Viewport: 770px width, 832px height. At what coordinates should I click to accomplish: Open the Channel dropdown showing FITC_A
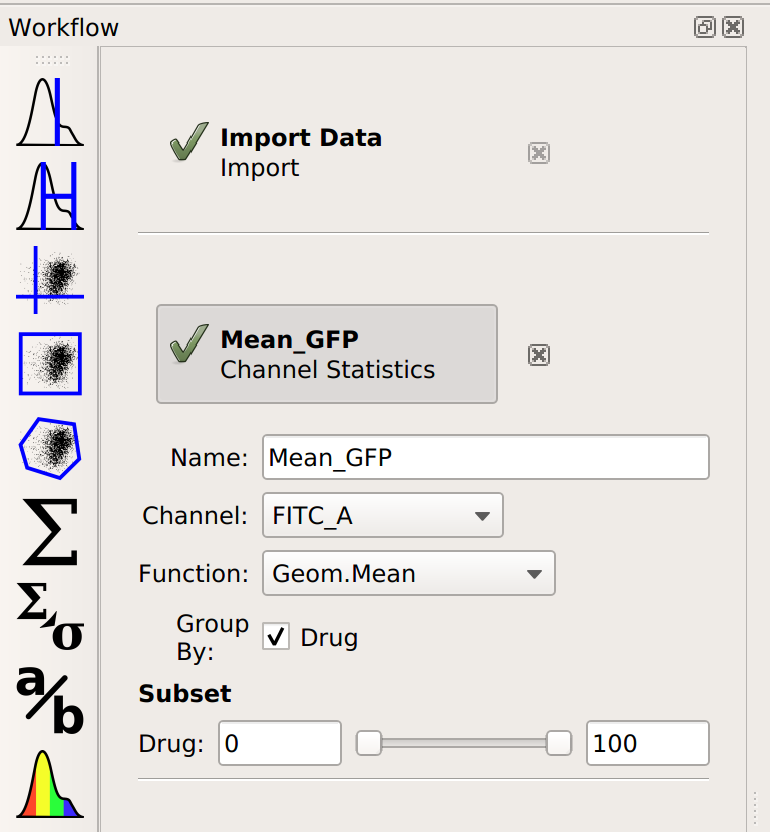click(383, 515)
